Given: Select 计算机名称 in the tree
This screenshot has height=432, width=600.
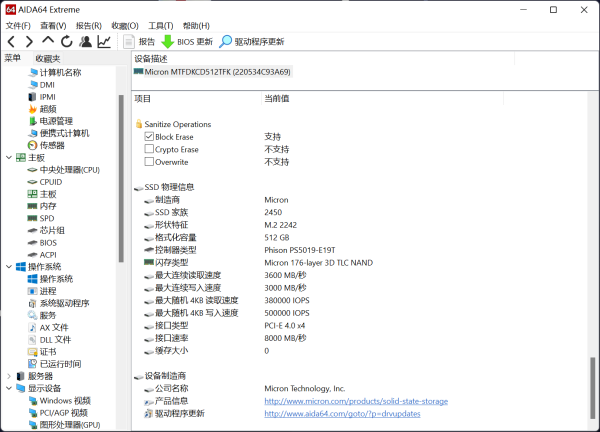Looking at the screenshot, I should coord(55,72).
